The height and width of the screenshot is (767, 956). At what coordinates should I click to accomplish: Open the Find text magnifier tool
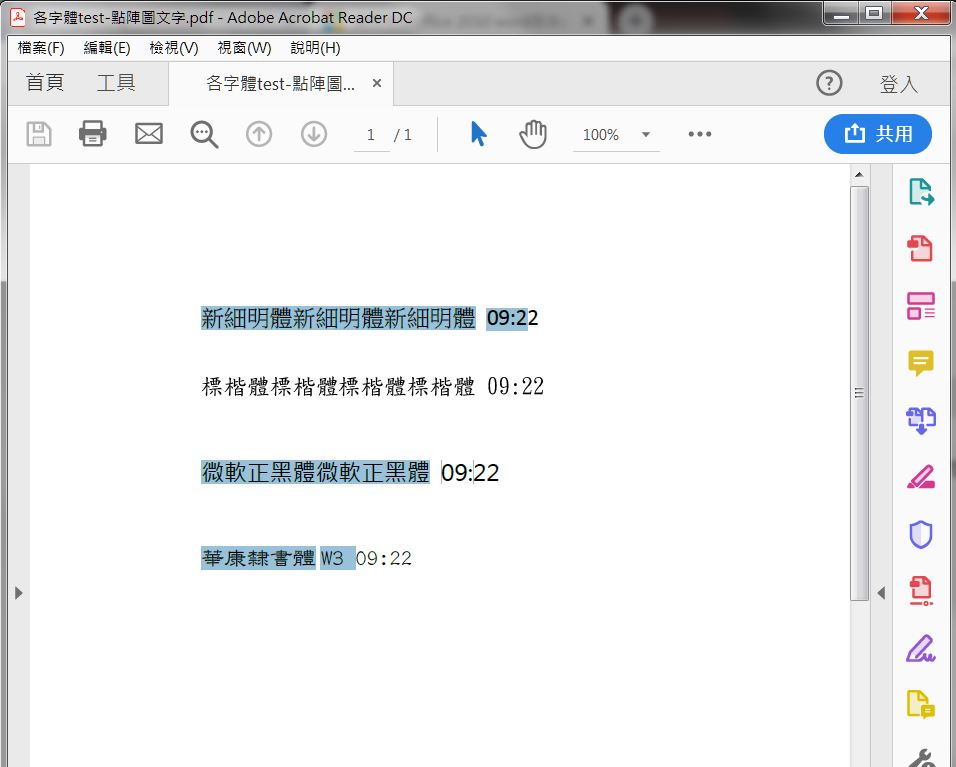click(x=204, y=134)
